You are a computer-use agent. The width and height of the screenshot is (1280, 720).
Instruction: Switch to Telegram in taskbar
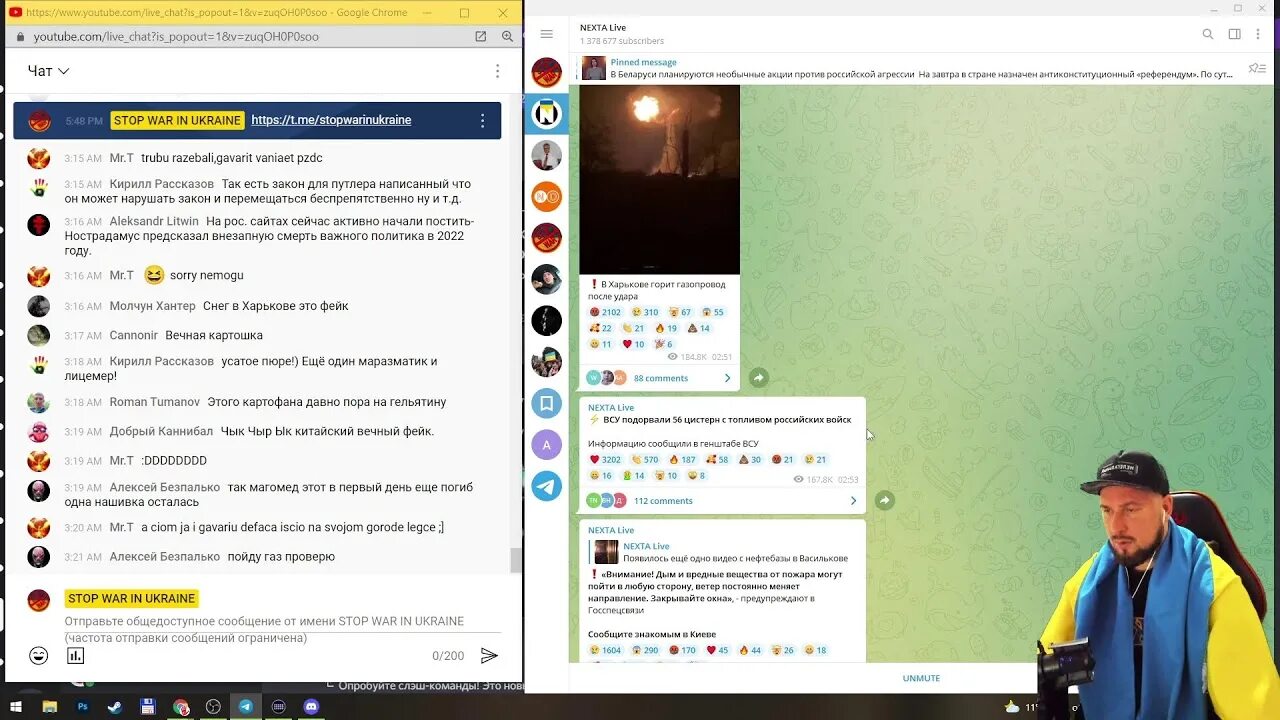[246, 707]
